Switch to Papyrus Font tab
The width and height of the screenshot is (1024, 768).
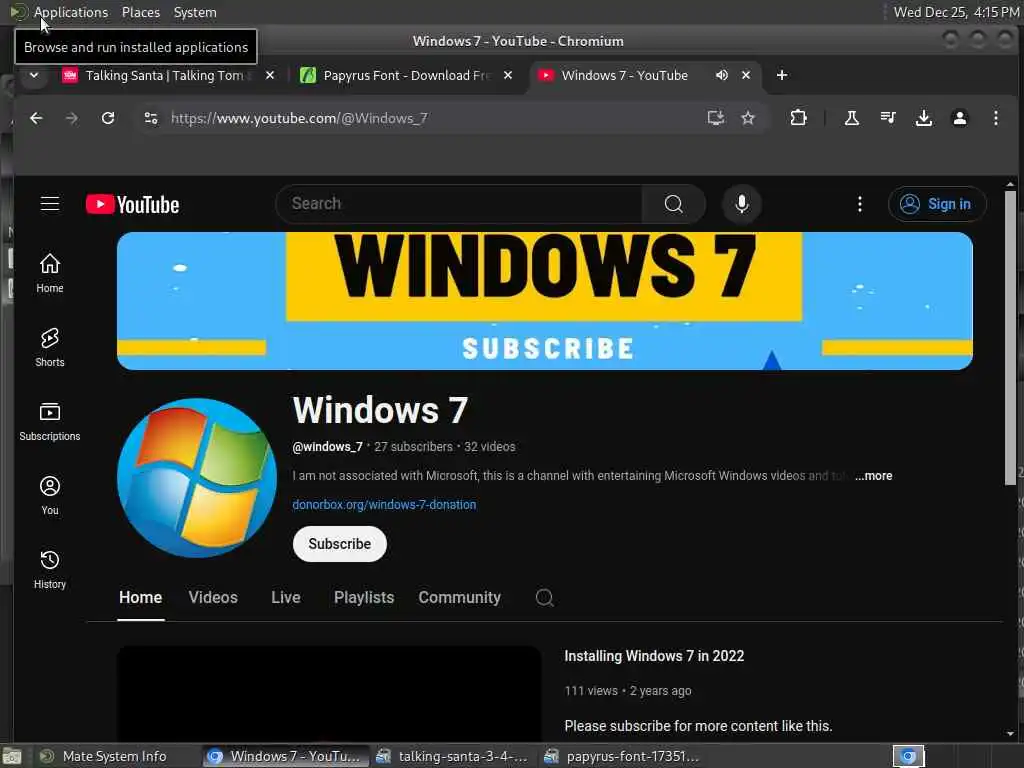tap(398, 75)
